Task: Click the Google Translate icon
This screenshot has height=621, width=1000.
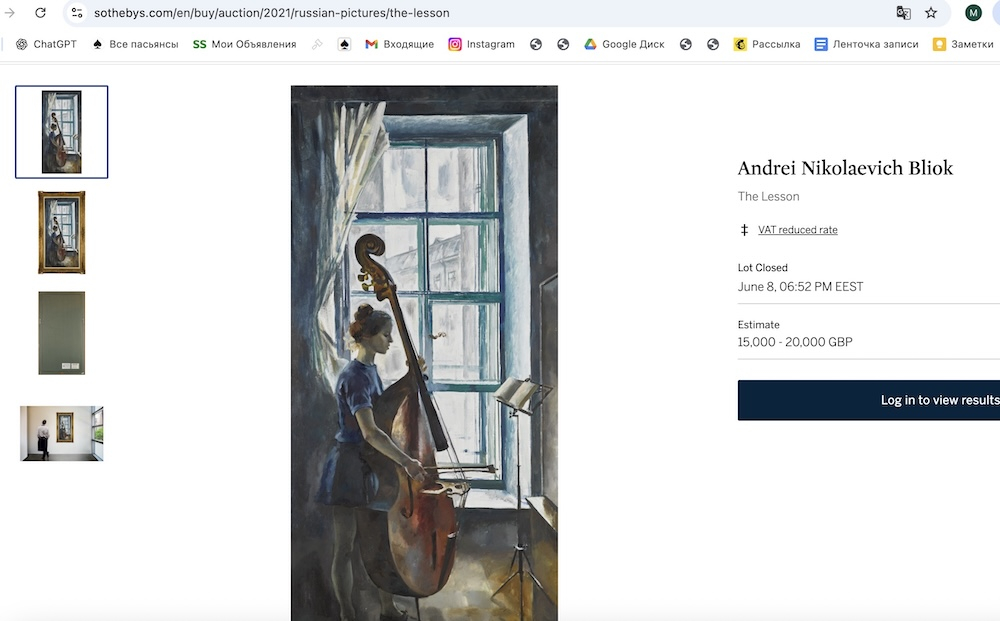Action: pyautogui.click(x=903, y=13)
